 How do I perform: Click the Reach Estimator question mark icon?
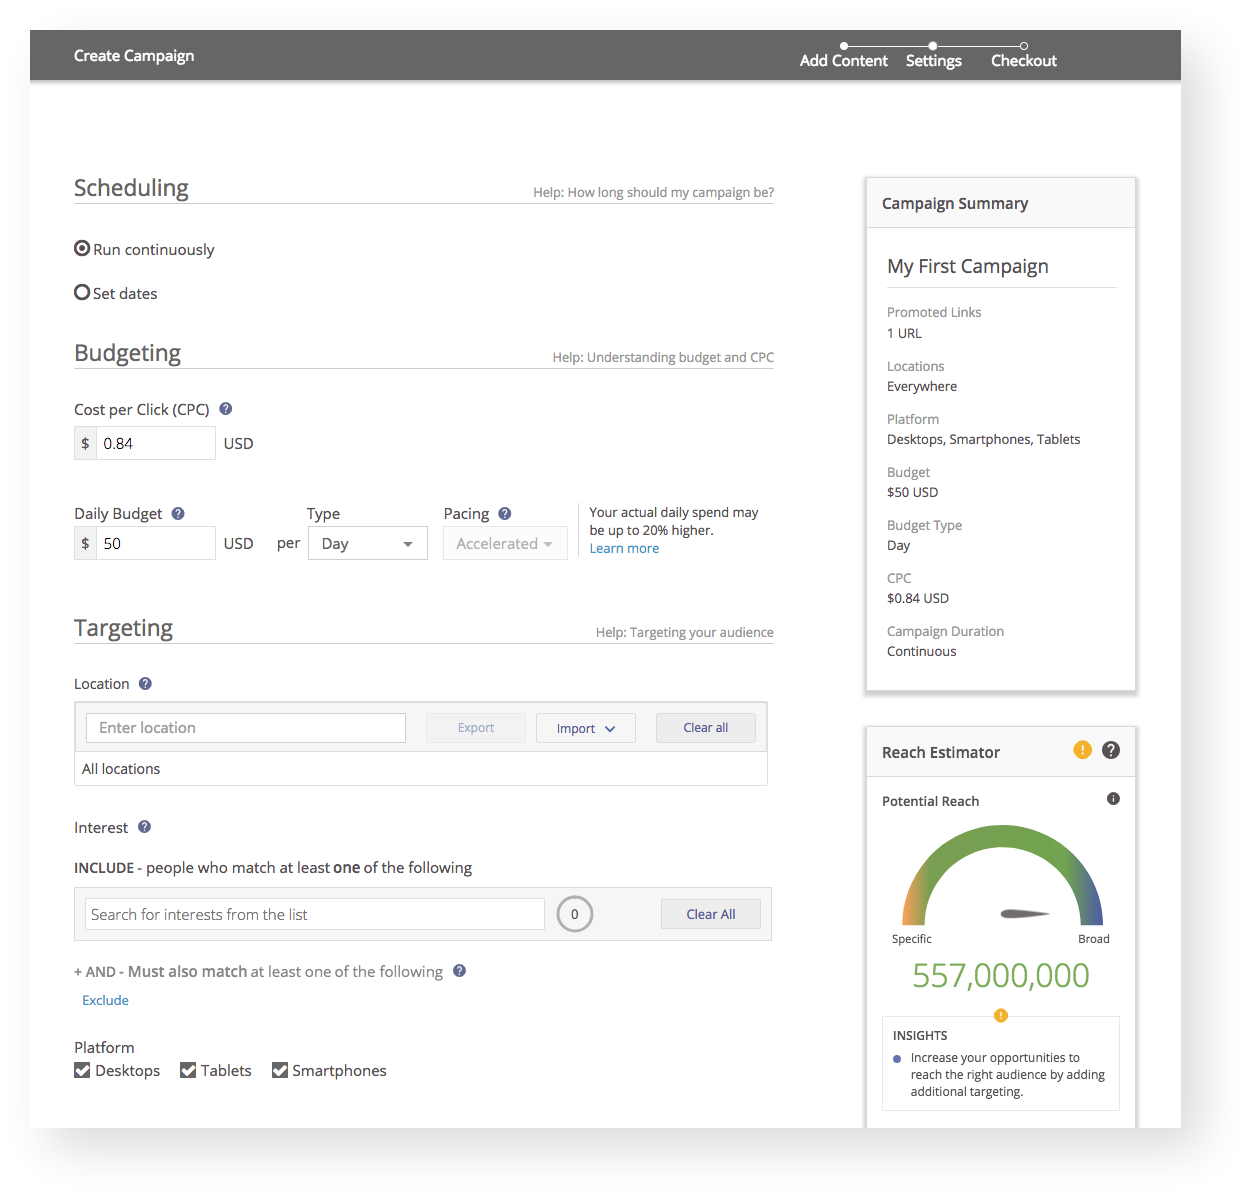point(1111,750)
